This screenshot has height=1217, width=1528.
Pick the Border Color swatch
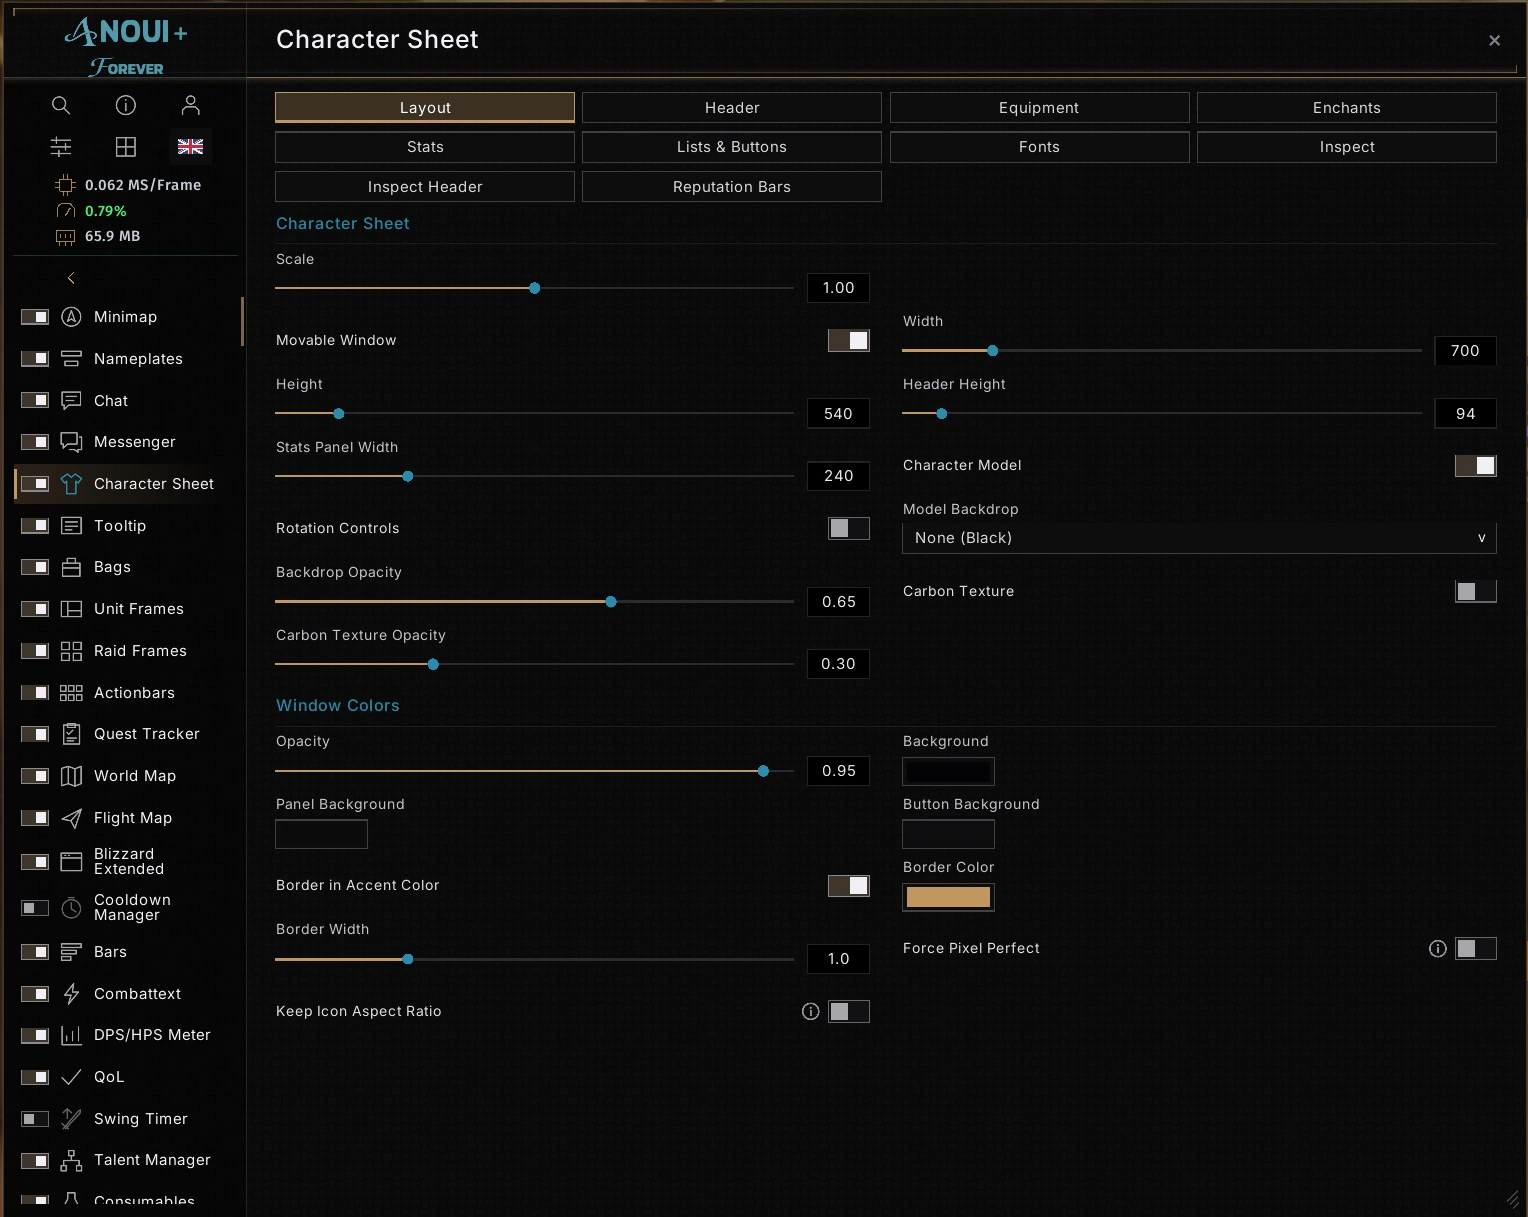(948, 897)
